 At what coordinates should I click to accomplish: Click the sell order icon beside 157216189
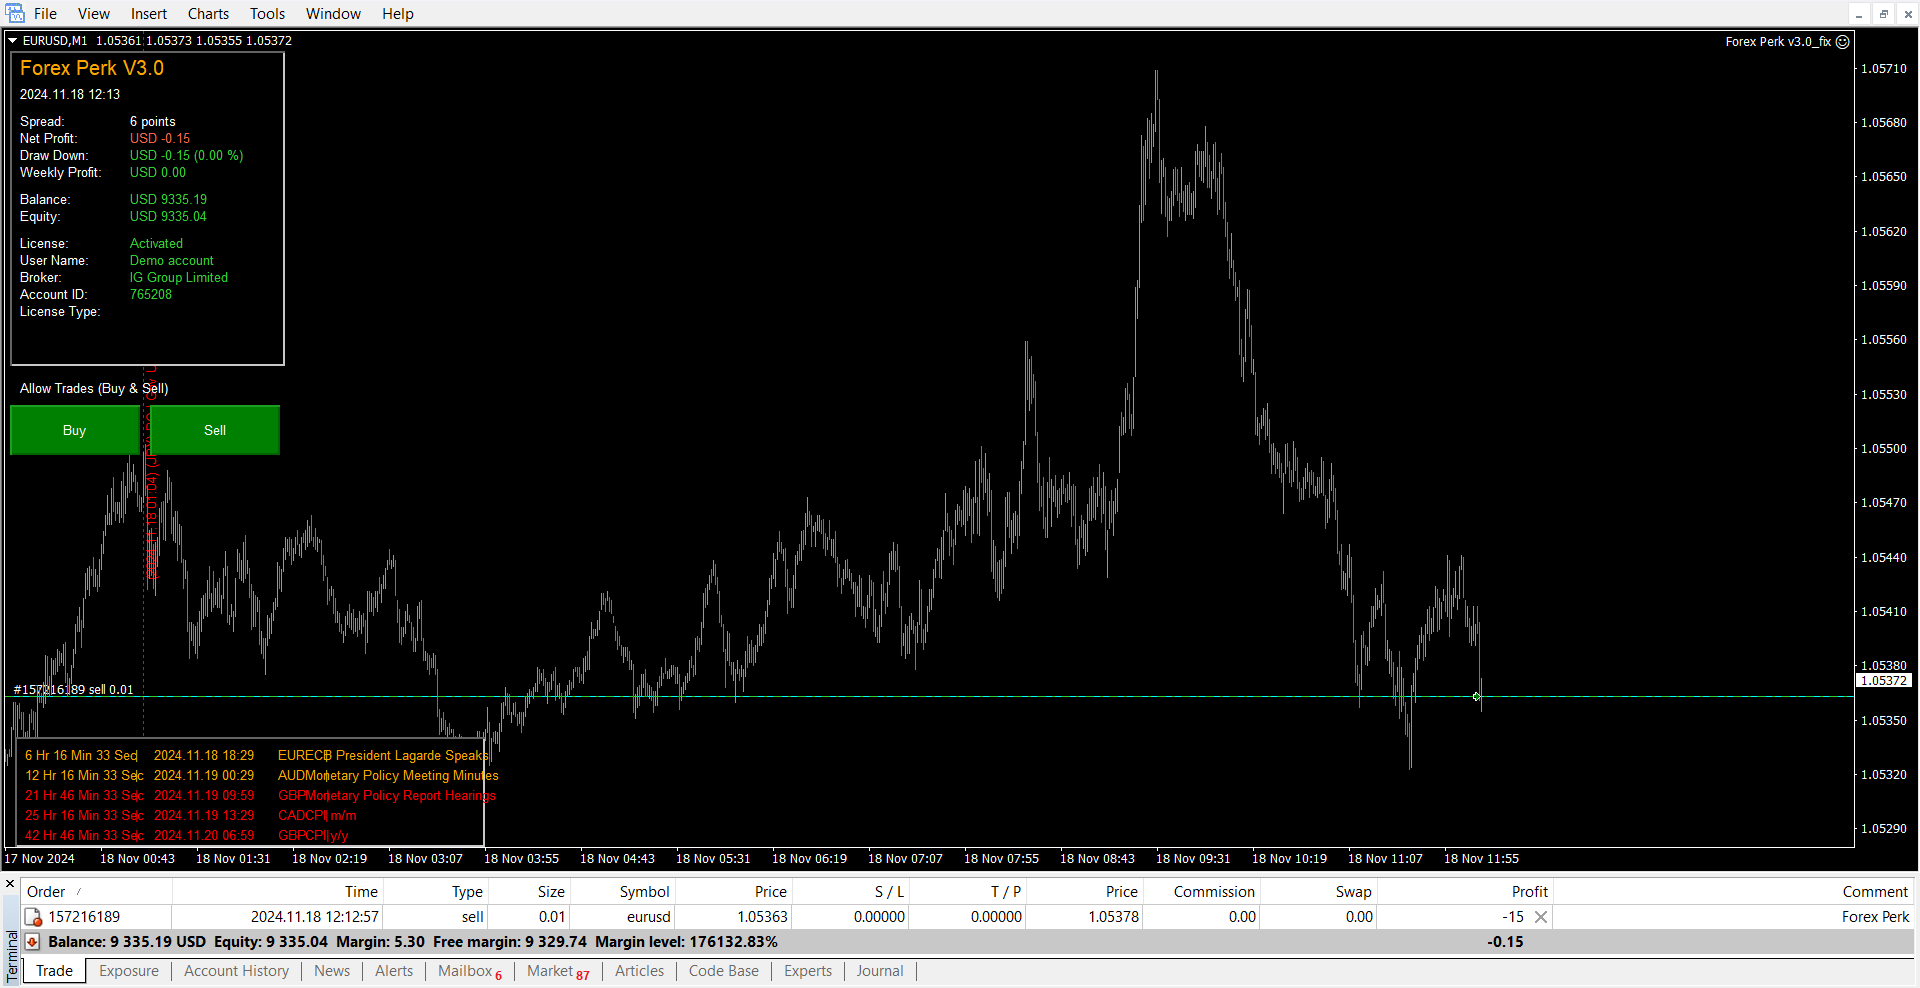[x=33, y=917]
